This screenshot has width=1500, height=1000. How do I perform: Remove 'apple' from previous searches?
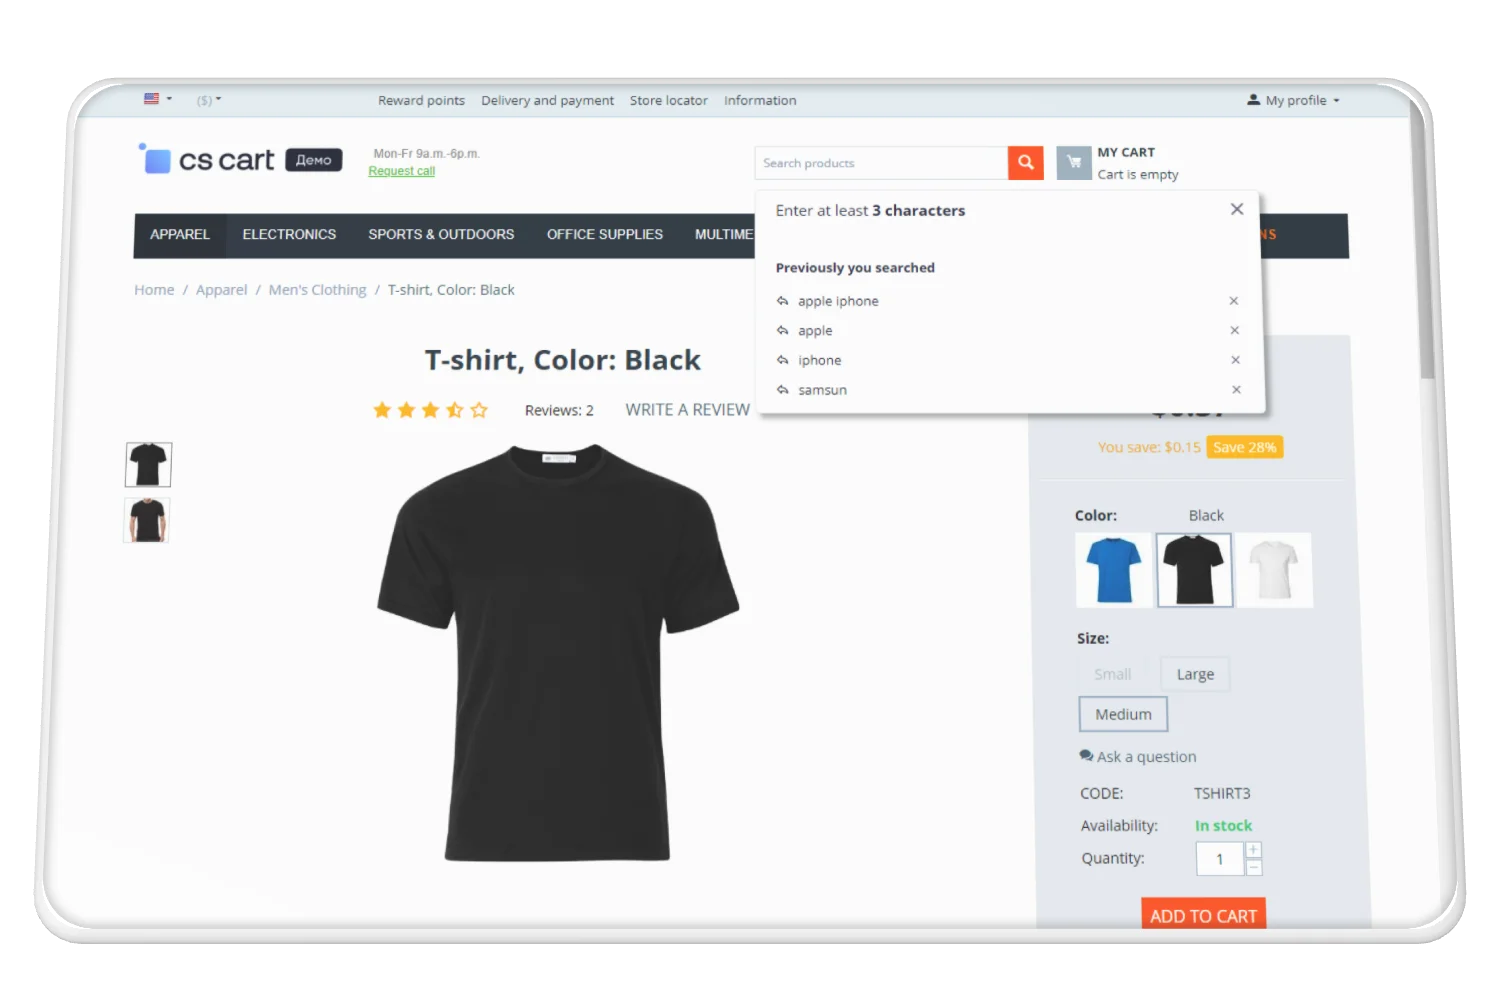click(x=1235, y=330)
